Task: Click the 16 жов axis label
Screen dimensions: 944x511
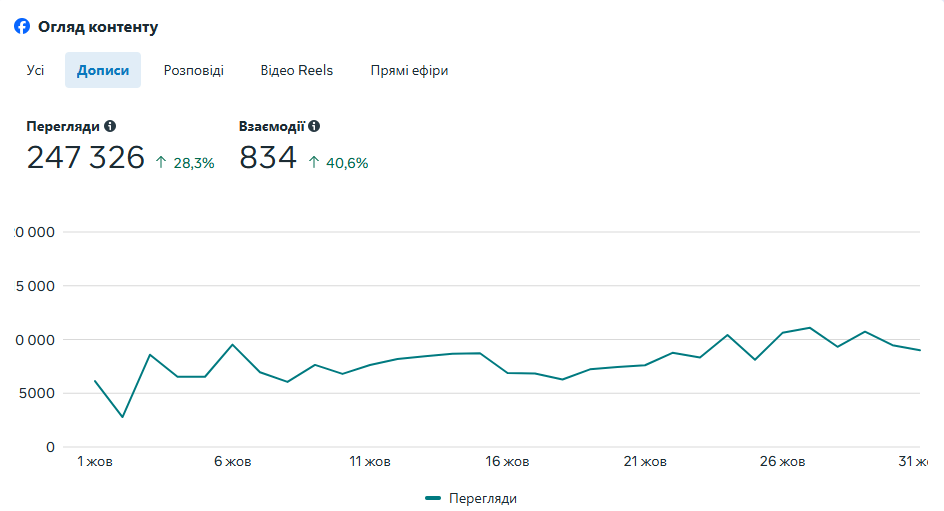Action: point(508,462)
